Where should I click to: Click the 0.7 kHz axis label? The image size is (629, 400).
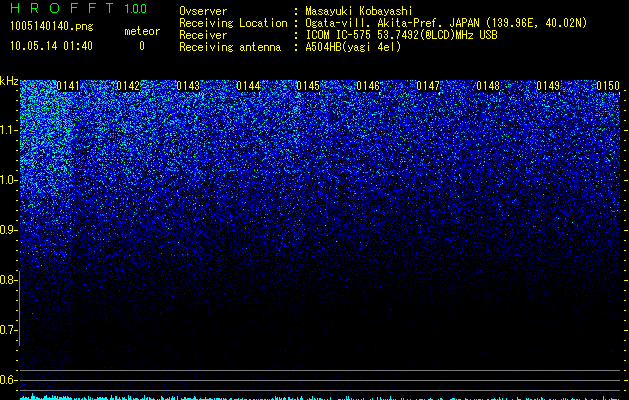click(x=8, y=330)
